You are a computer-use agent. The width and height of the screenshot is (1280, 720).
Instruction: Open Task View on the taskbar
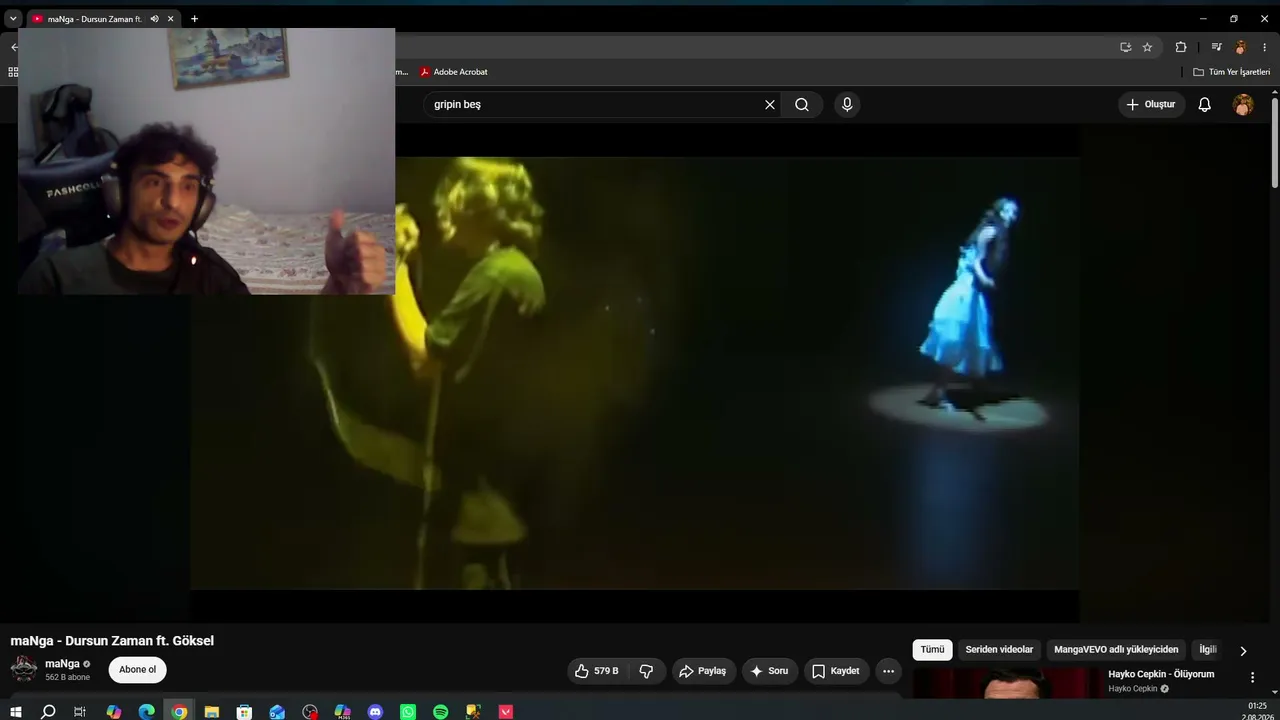(x=80, y=712)
